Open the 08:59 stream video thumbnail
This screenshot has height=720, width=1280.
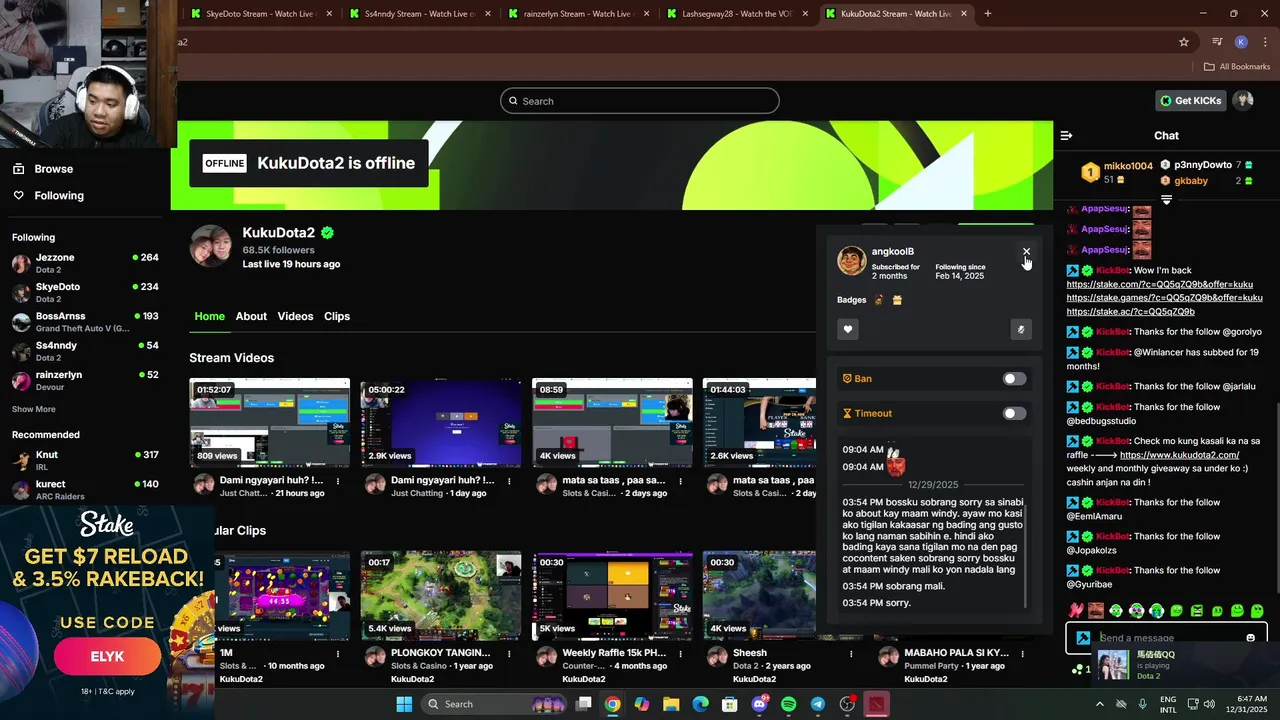coord(612,423)
